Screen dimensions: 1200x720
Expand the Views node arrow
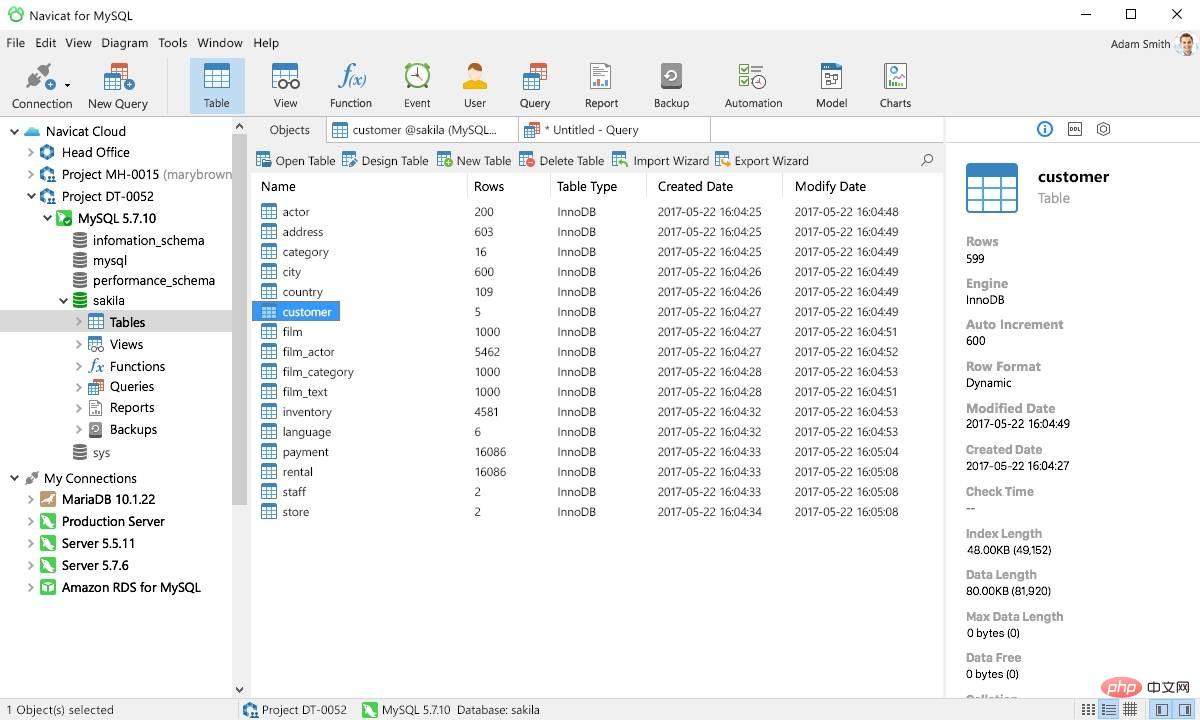79,344
